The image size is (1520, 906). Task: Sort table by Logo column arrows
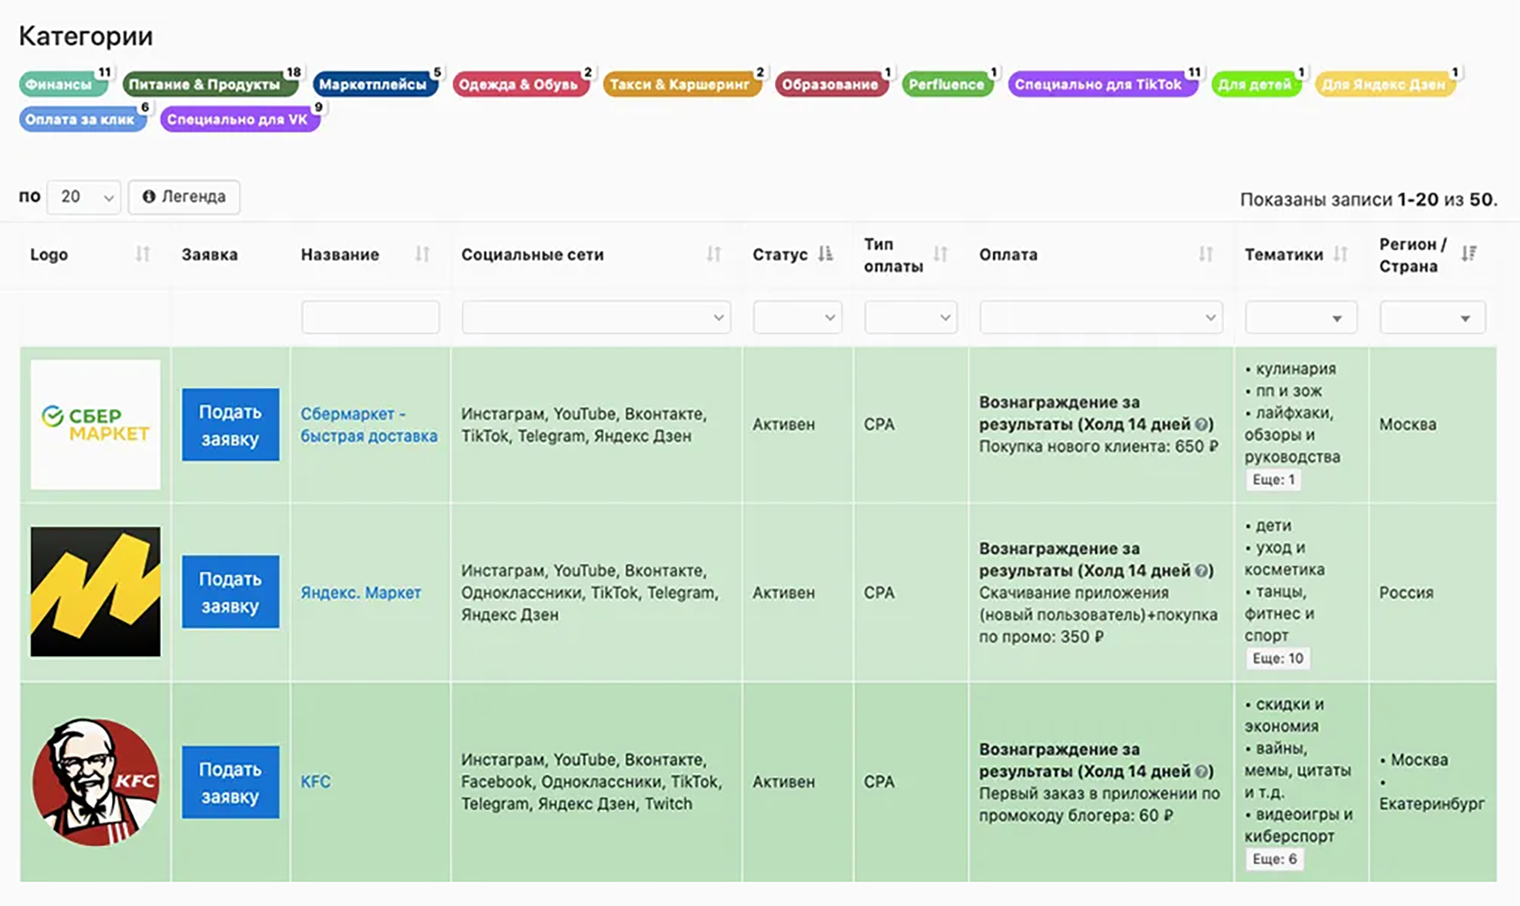click(143, 255)
